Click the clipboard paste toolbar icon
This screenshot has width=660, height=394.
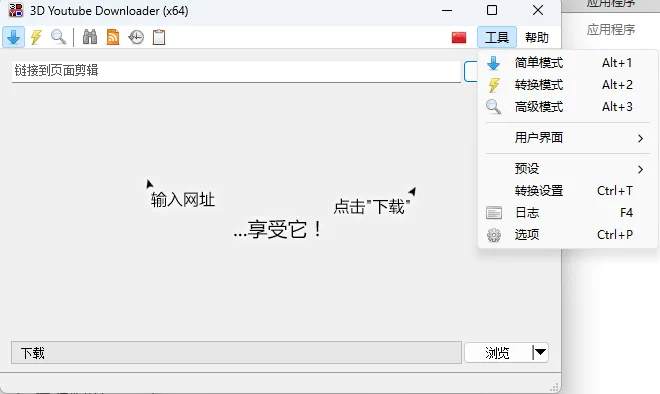point(159,37)
